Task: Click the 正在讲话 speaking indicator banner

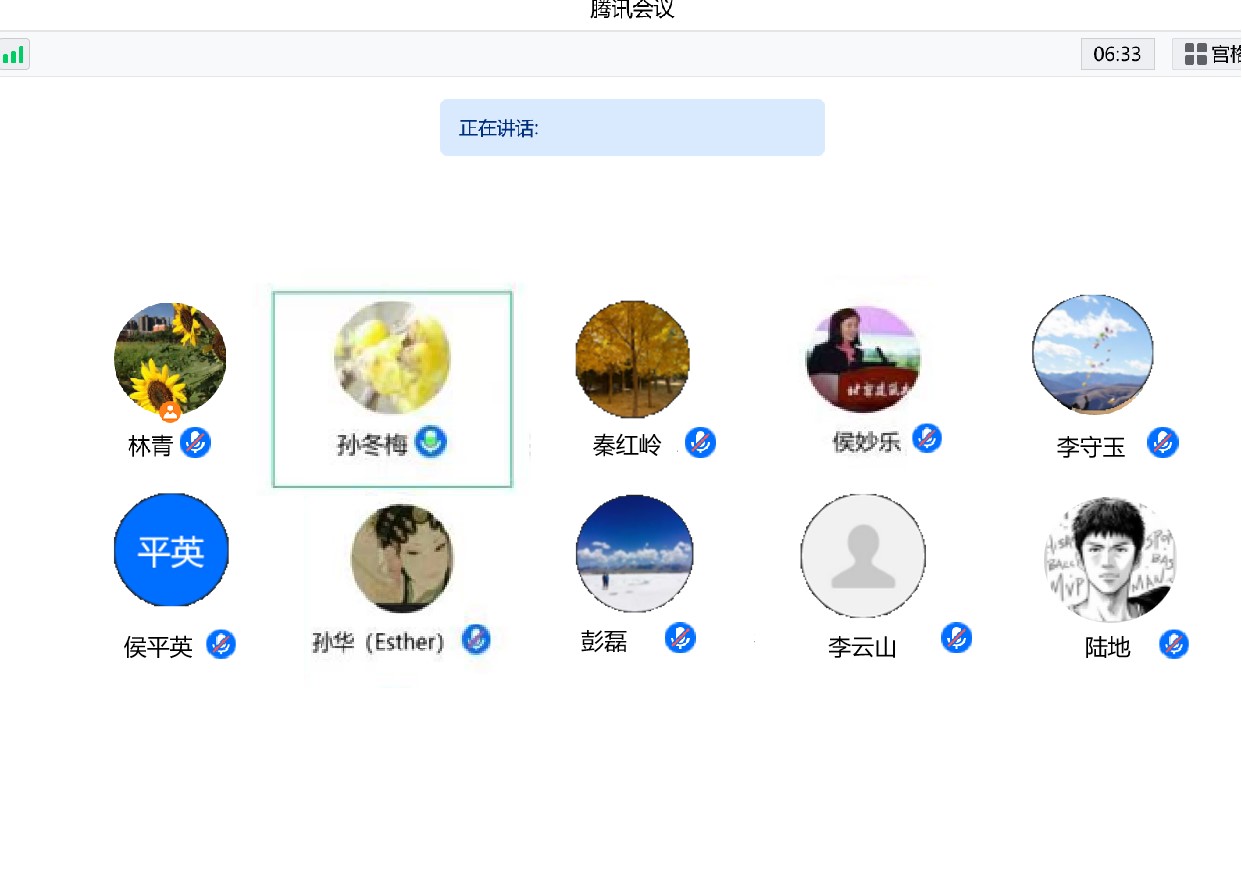Action: click(x=632, y=128)
